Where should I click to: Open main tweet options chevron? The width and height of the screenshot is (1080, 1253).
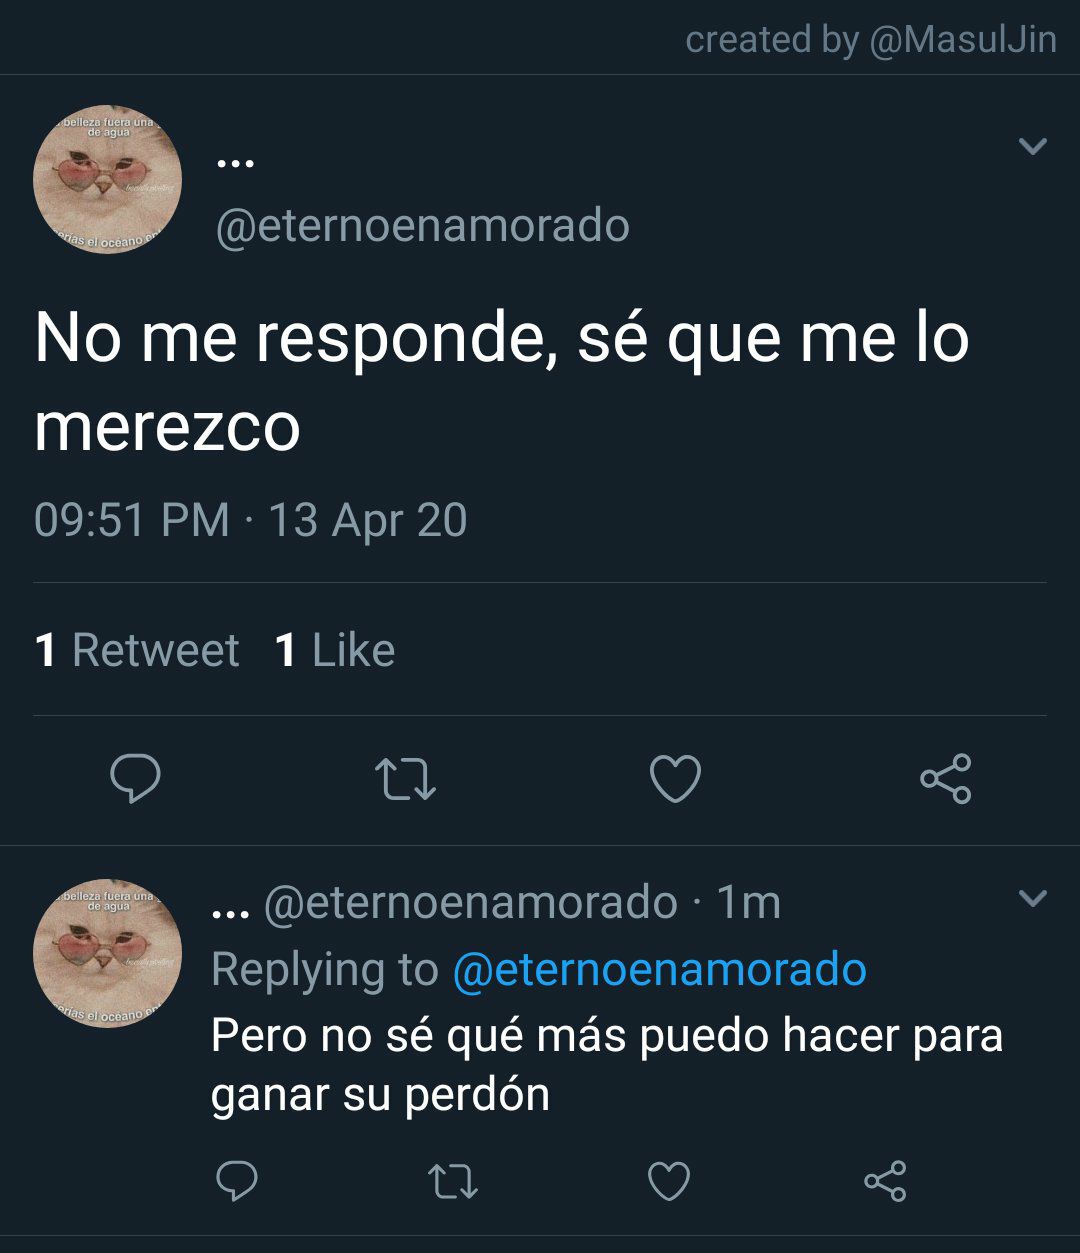point(1032,146)
